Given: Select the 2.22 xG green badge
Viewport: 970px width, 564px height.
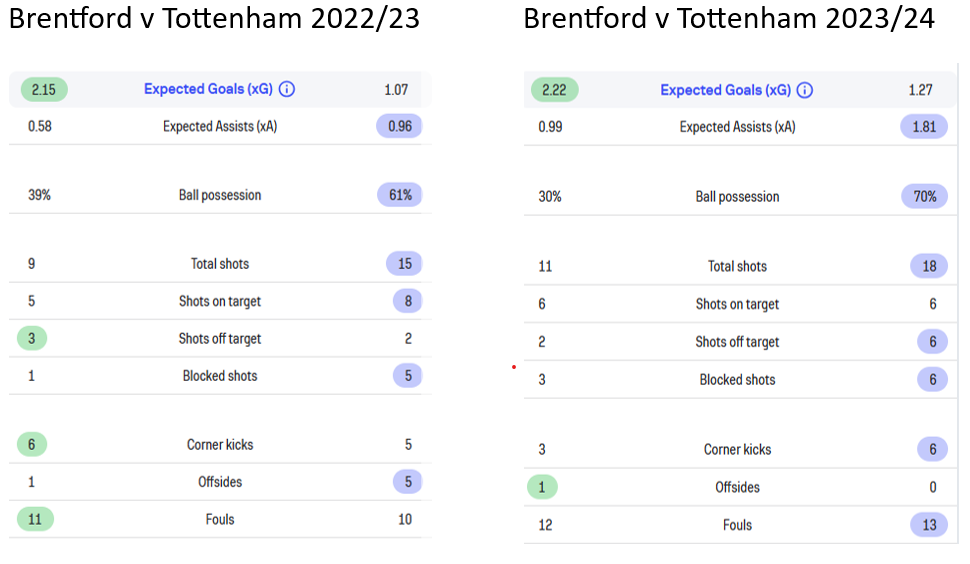Looking at the screenshot, I should 554,90.
